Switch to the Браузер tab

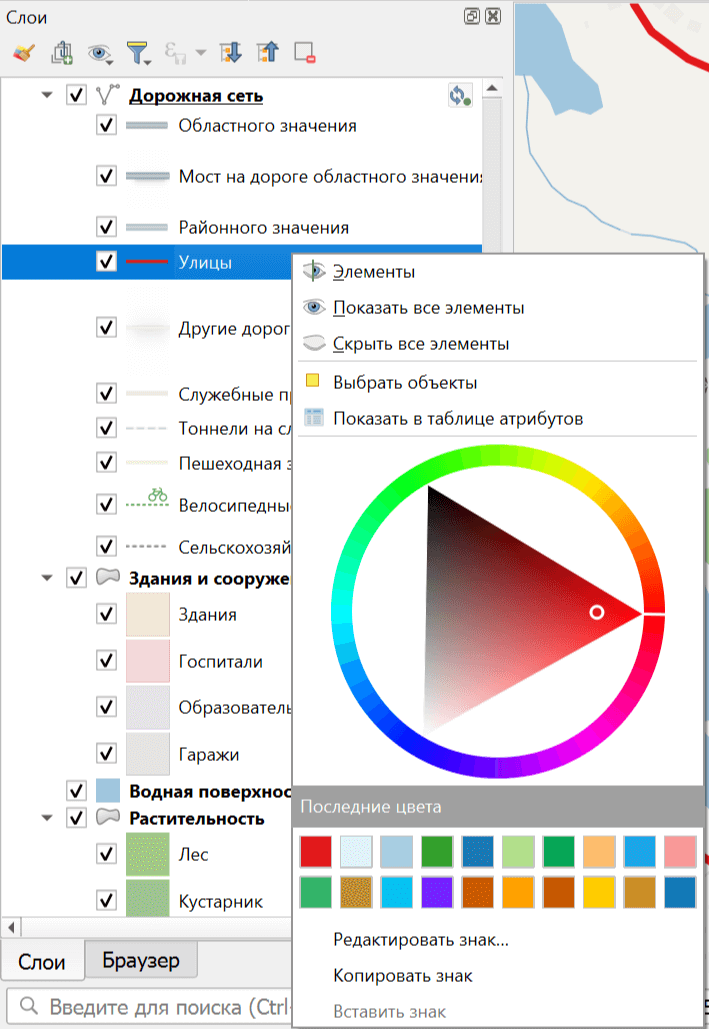(x=141, y=961)
